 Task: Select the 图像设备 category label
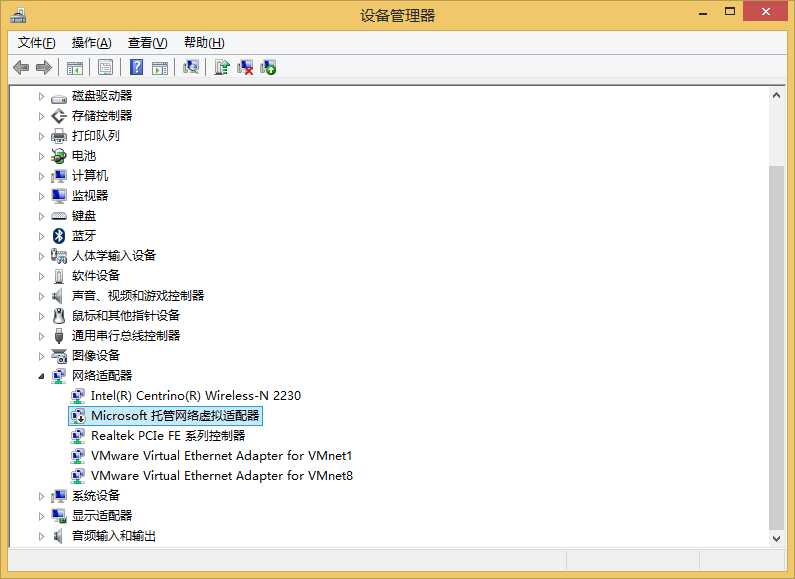[x=96, y=355]
